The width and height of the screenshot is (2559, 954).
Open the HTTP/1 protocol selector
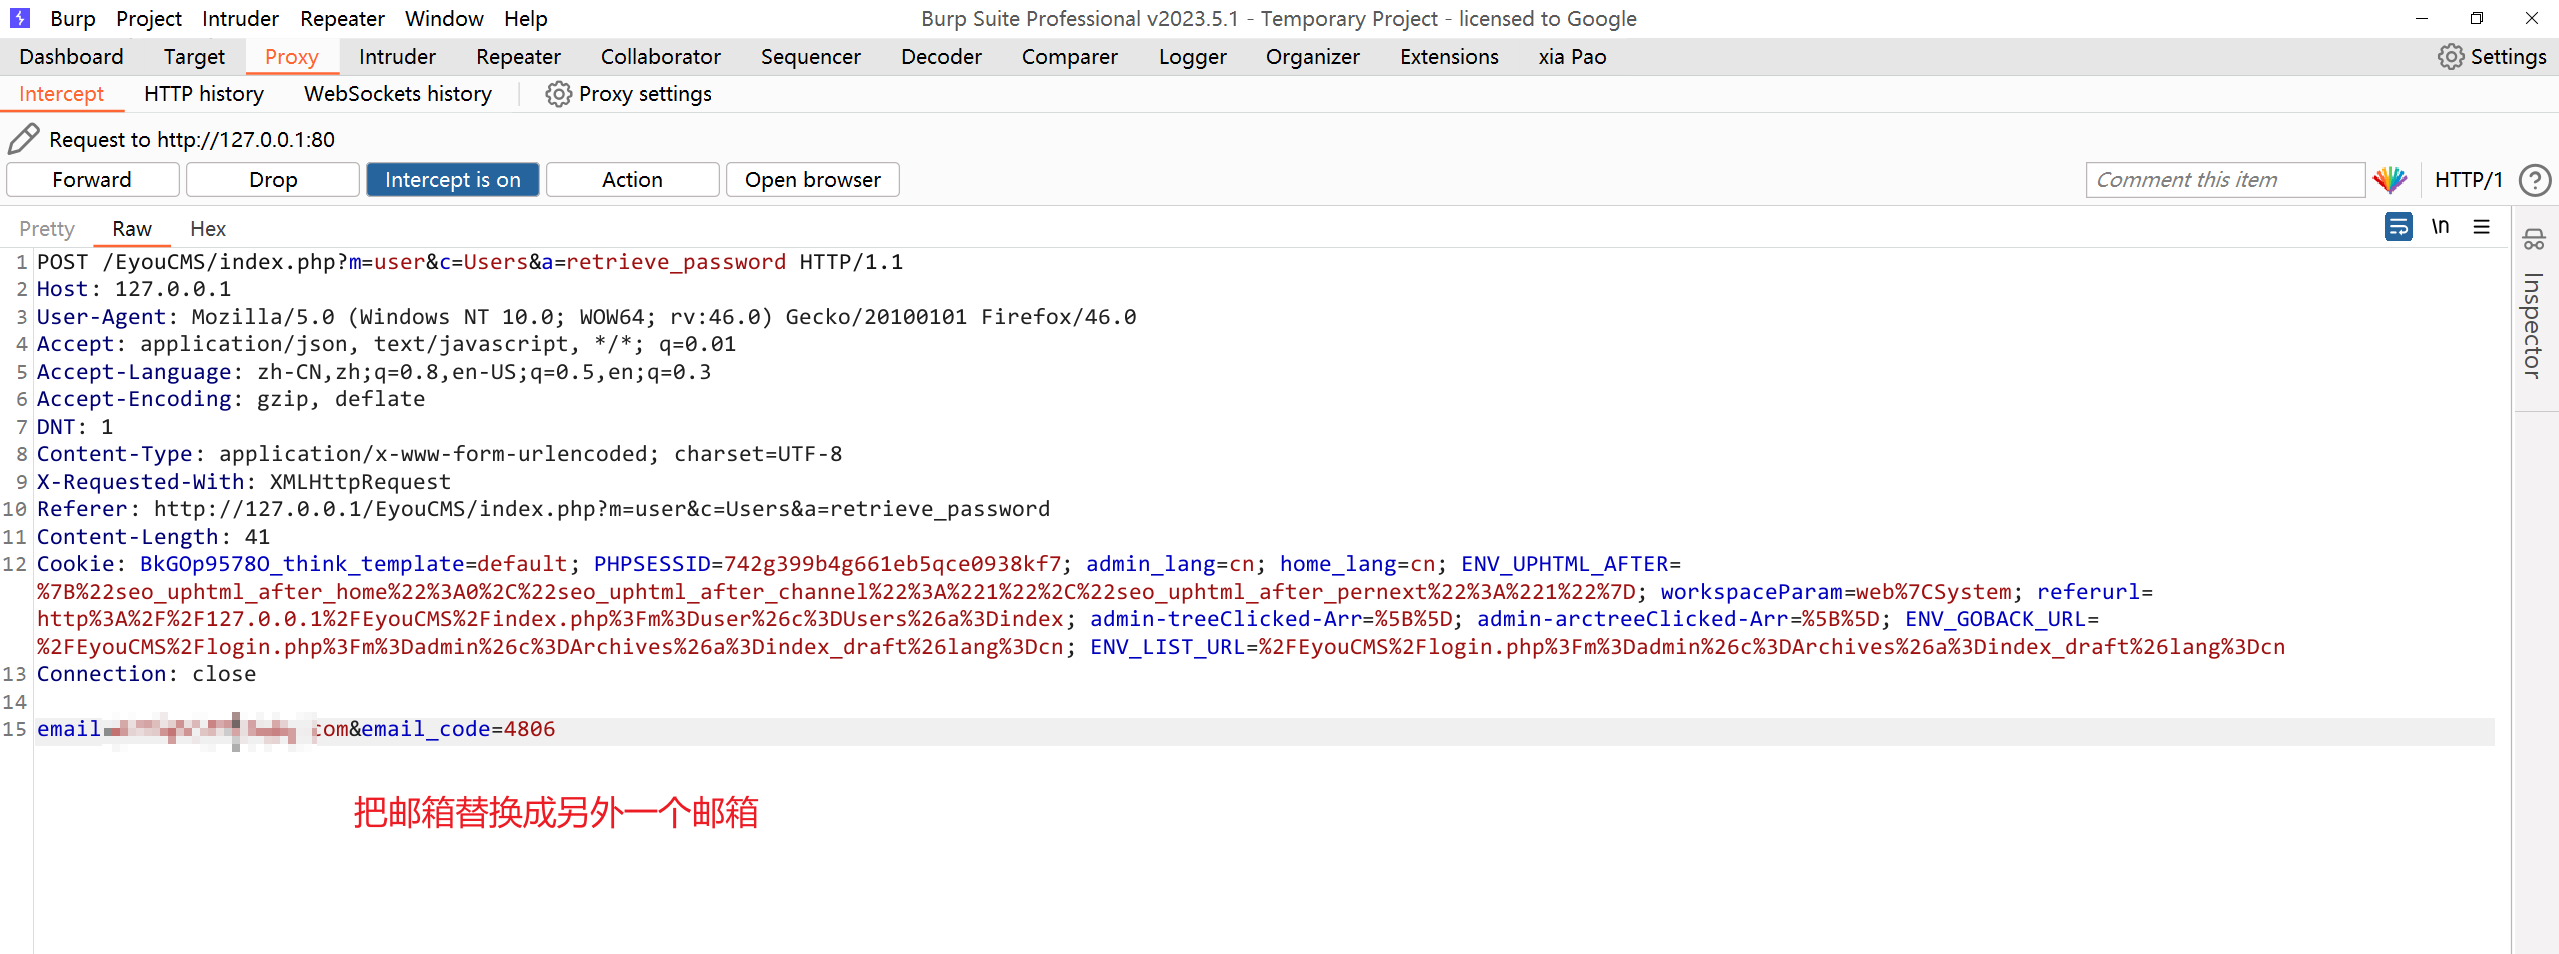click(2468, 180)
